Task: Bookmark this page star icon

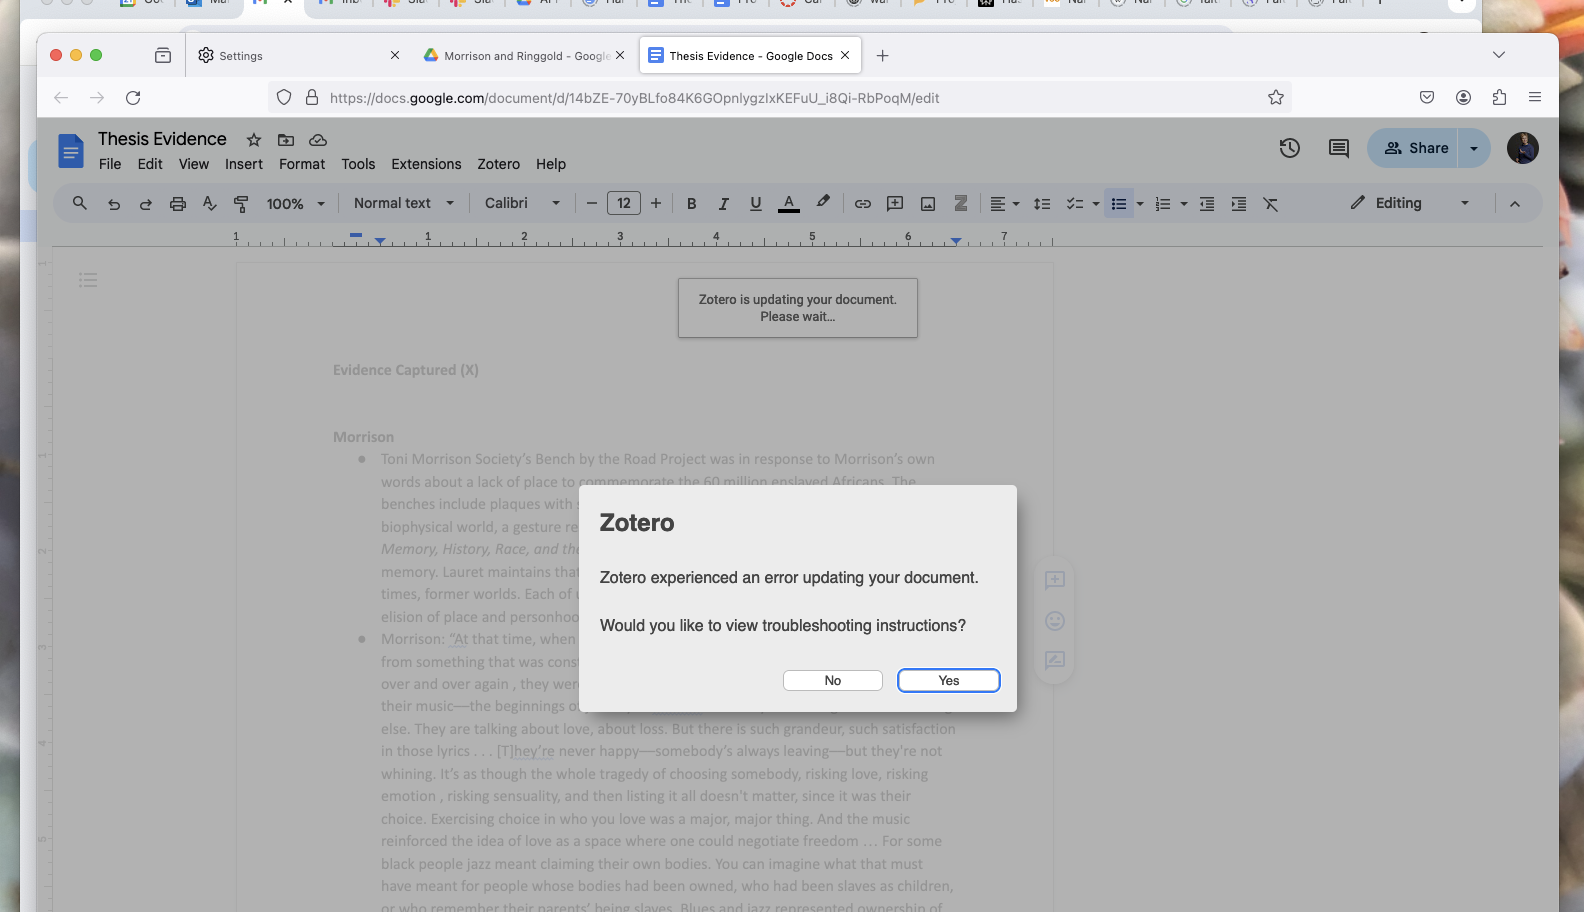Action: click(1275, 97)
